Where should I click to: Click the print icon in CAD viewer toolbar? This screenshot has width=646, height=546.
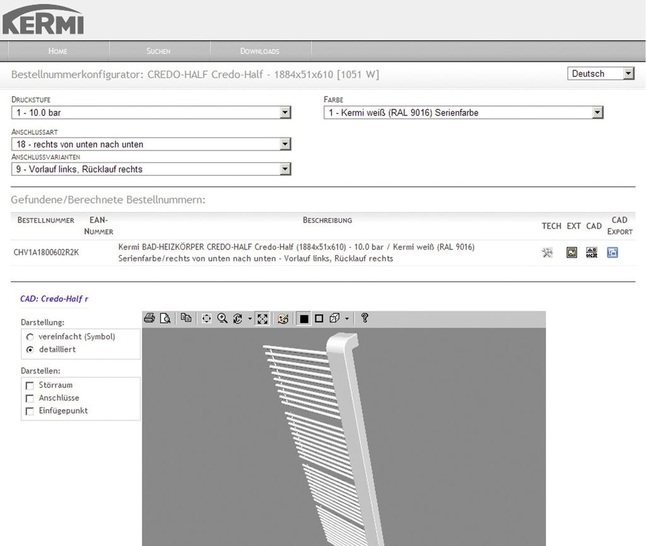149,318
